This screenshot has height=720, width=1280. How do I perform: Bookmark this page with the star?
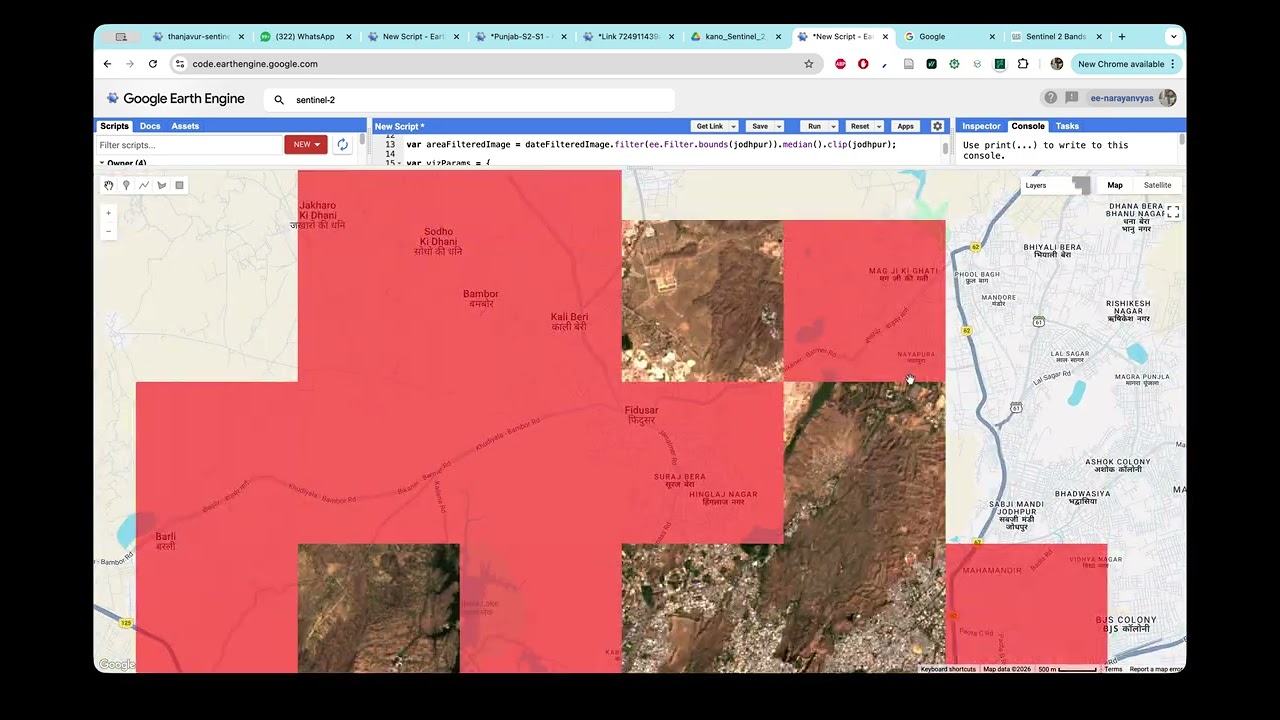click(809, 64)
